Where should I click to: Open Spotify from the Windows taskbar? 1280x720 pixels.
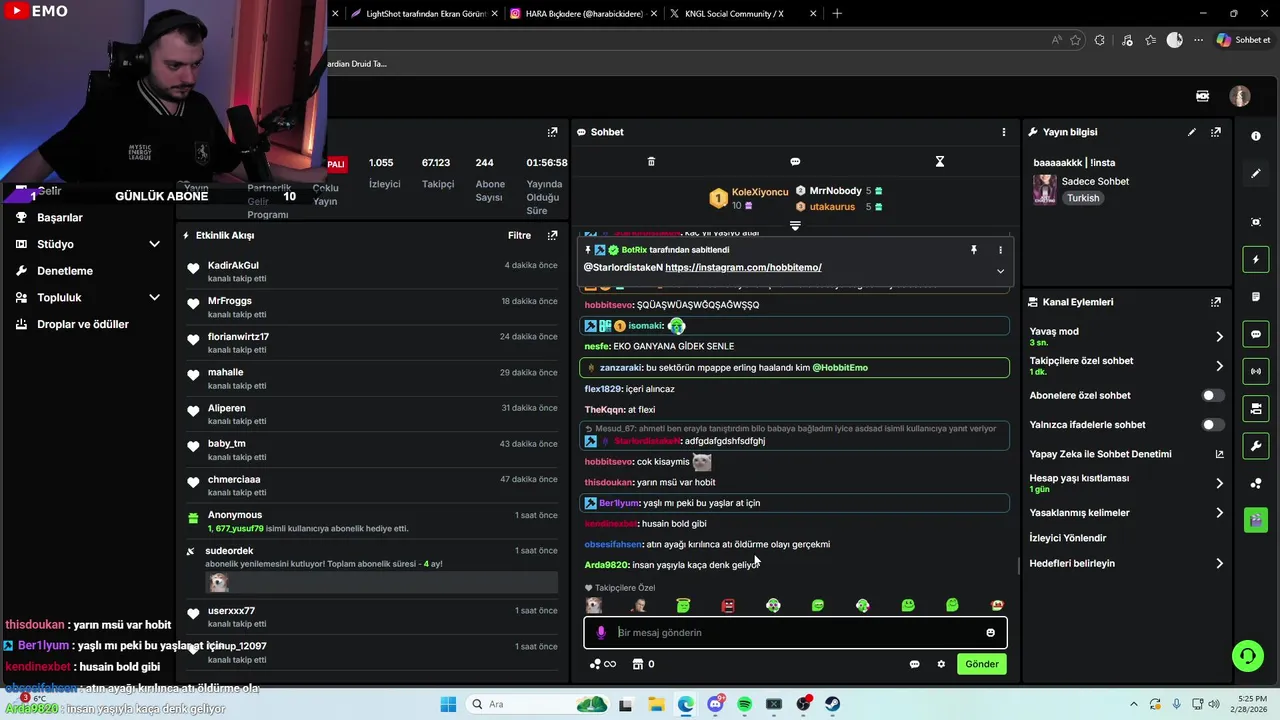pos(744,705)
